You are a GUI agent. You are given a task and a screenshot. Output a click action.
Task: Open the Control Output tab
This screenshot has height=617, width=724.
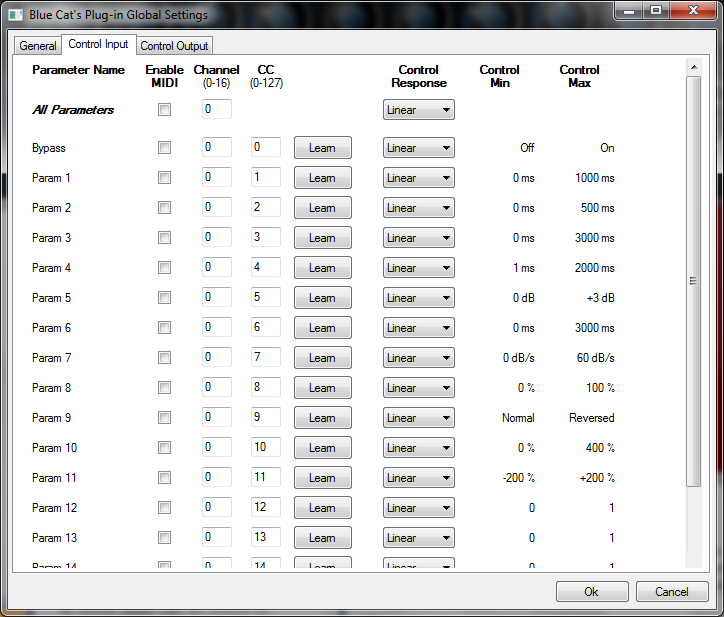(174, 46)
